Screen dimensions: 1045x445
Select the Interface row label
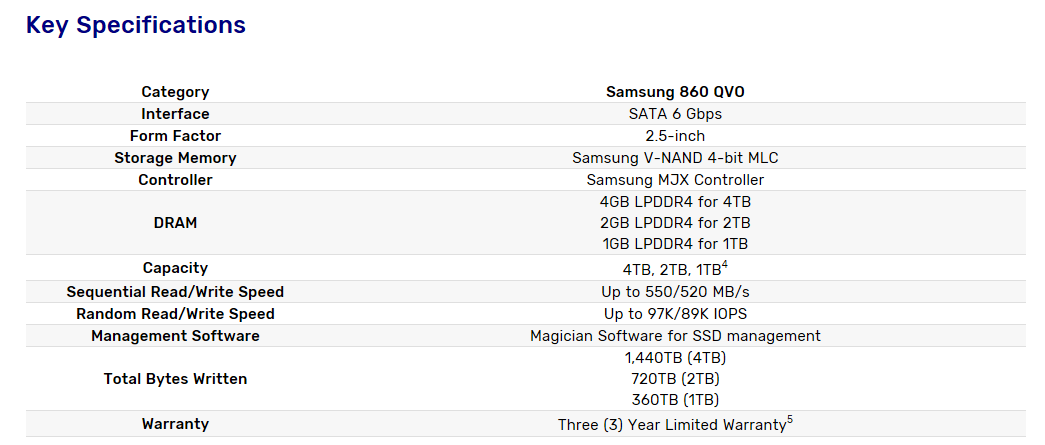(x=175, y=114)
